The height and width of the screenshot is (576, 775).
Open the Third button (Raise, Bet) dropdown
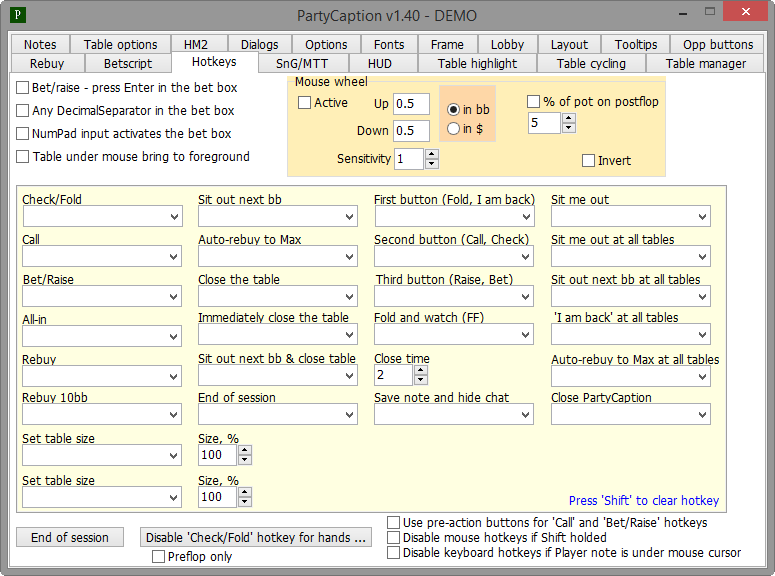pyautogui.click(x=454, y=297)
